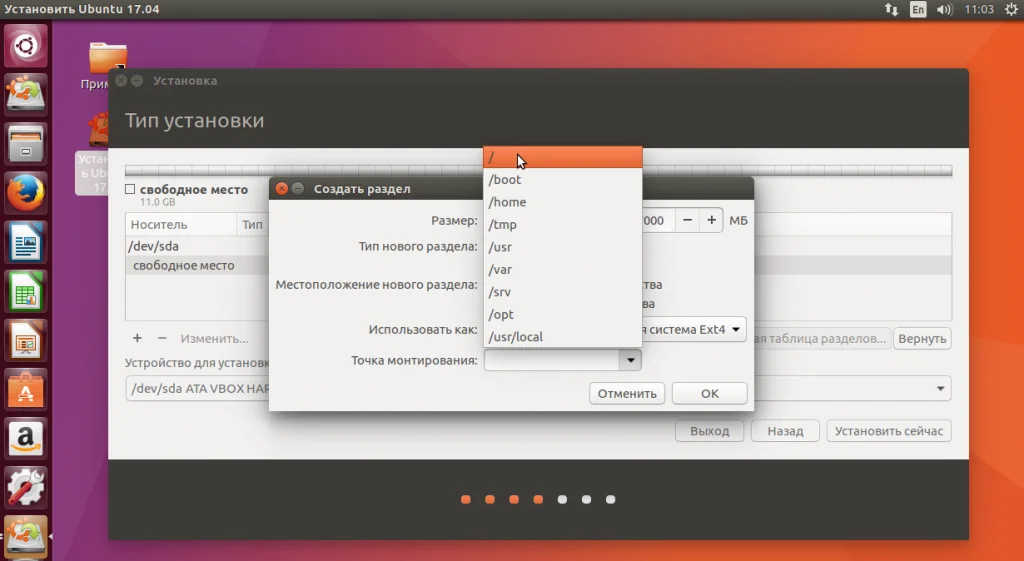The image size is (1024, 561).
Task: Open LibreOffice Calc spreadsheet icon
Action: (x=25, y=291)
